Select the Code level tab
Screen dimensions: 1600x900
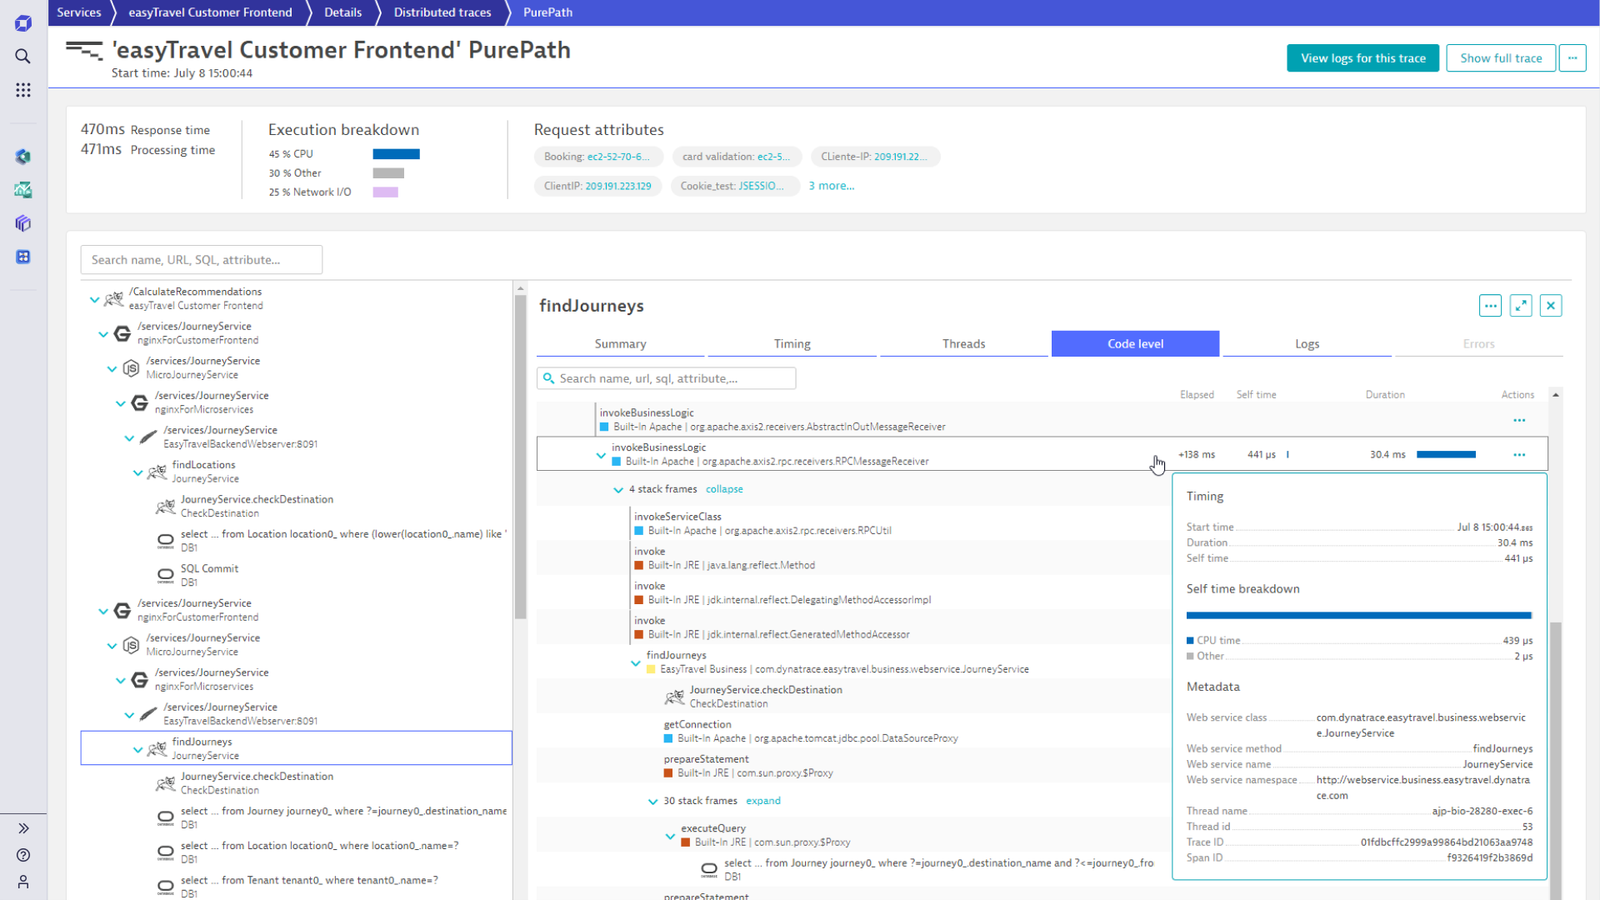[1135, 344]
